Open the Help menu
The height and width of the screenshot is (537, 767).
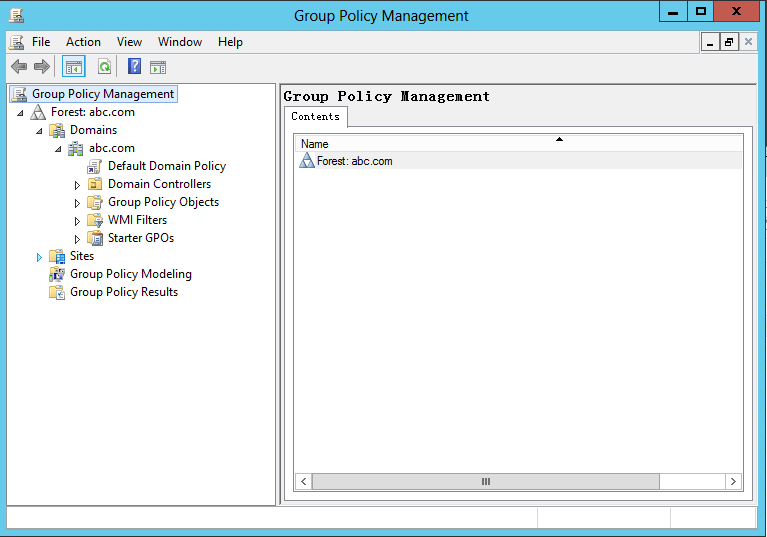pyautogui.click(x=230, y=42)
